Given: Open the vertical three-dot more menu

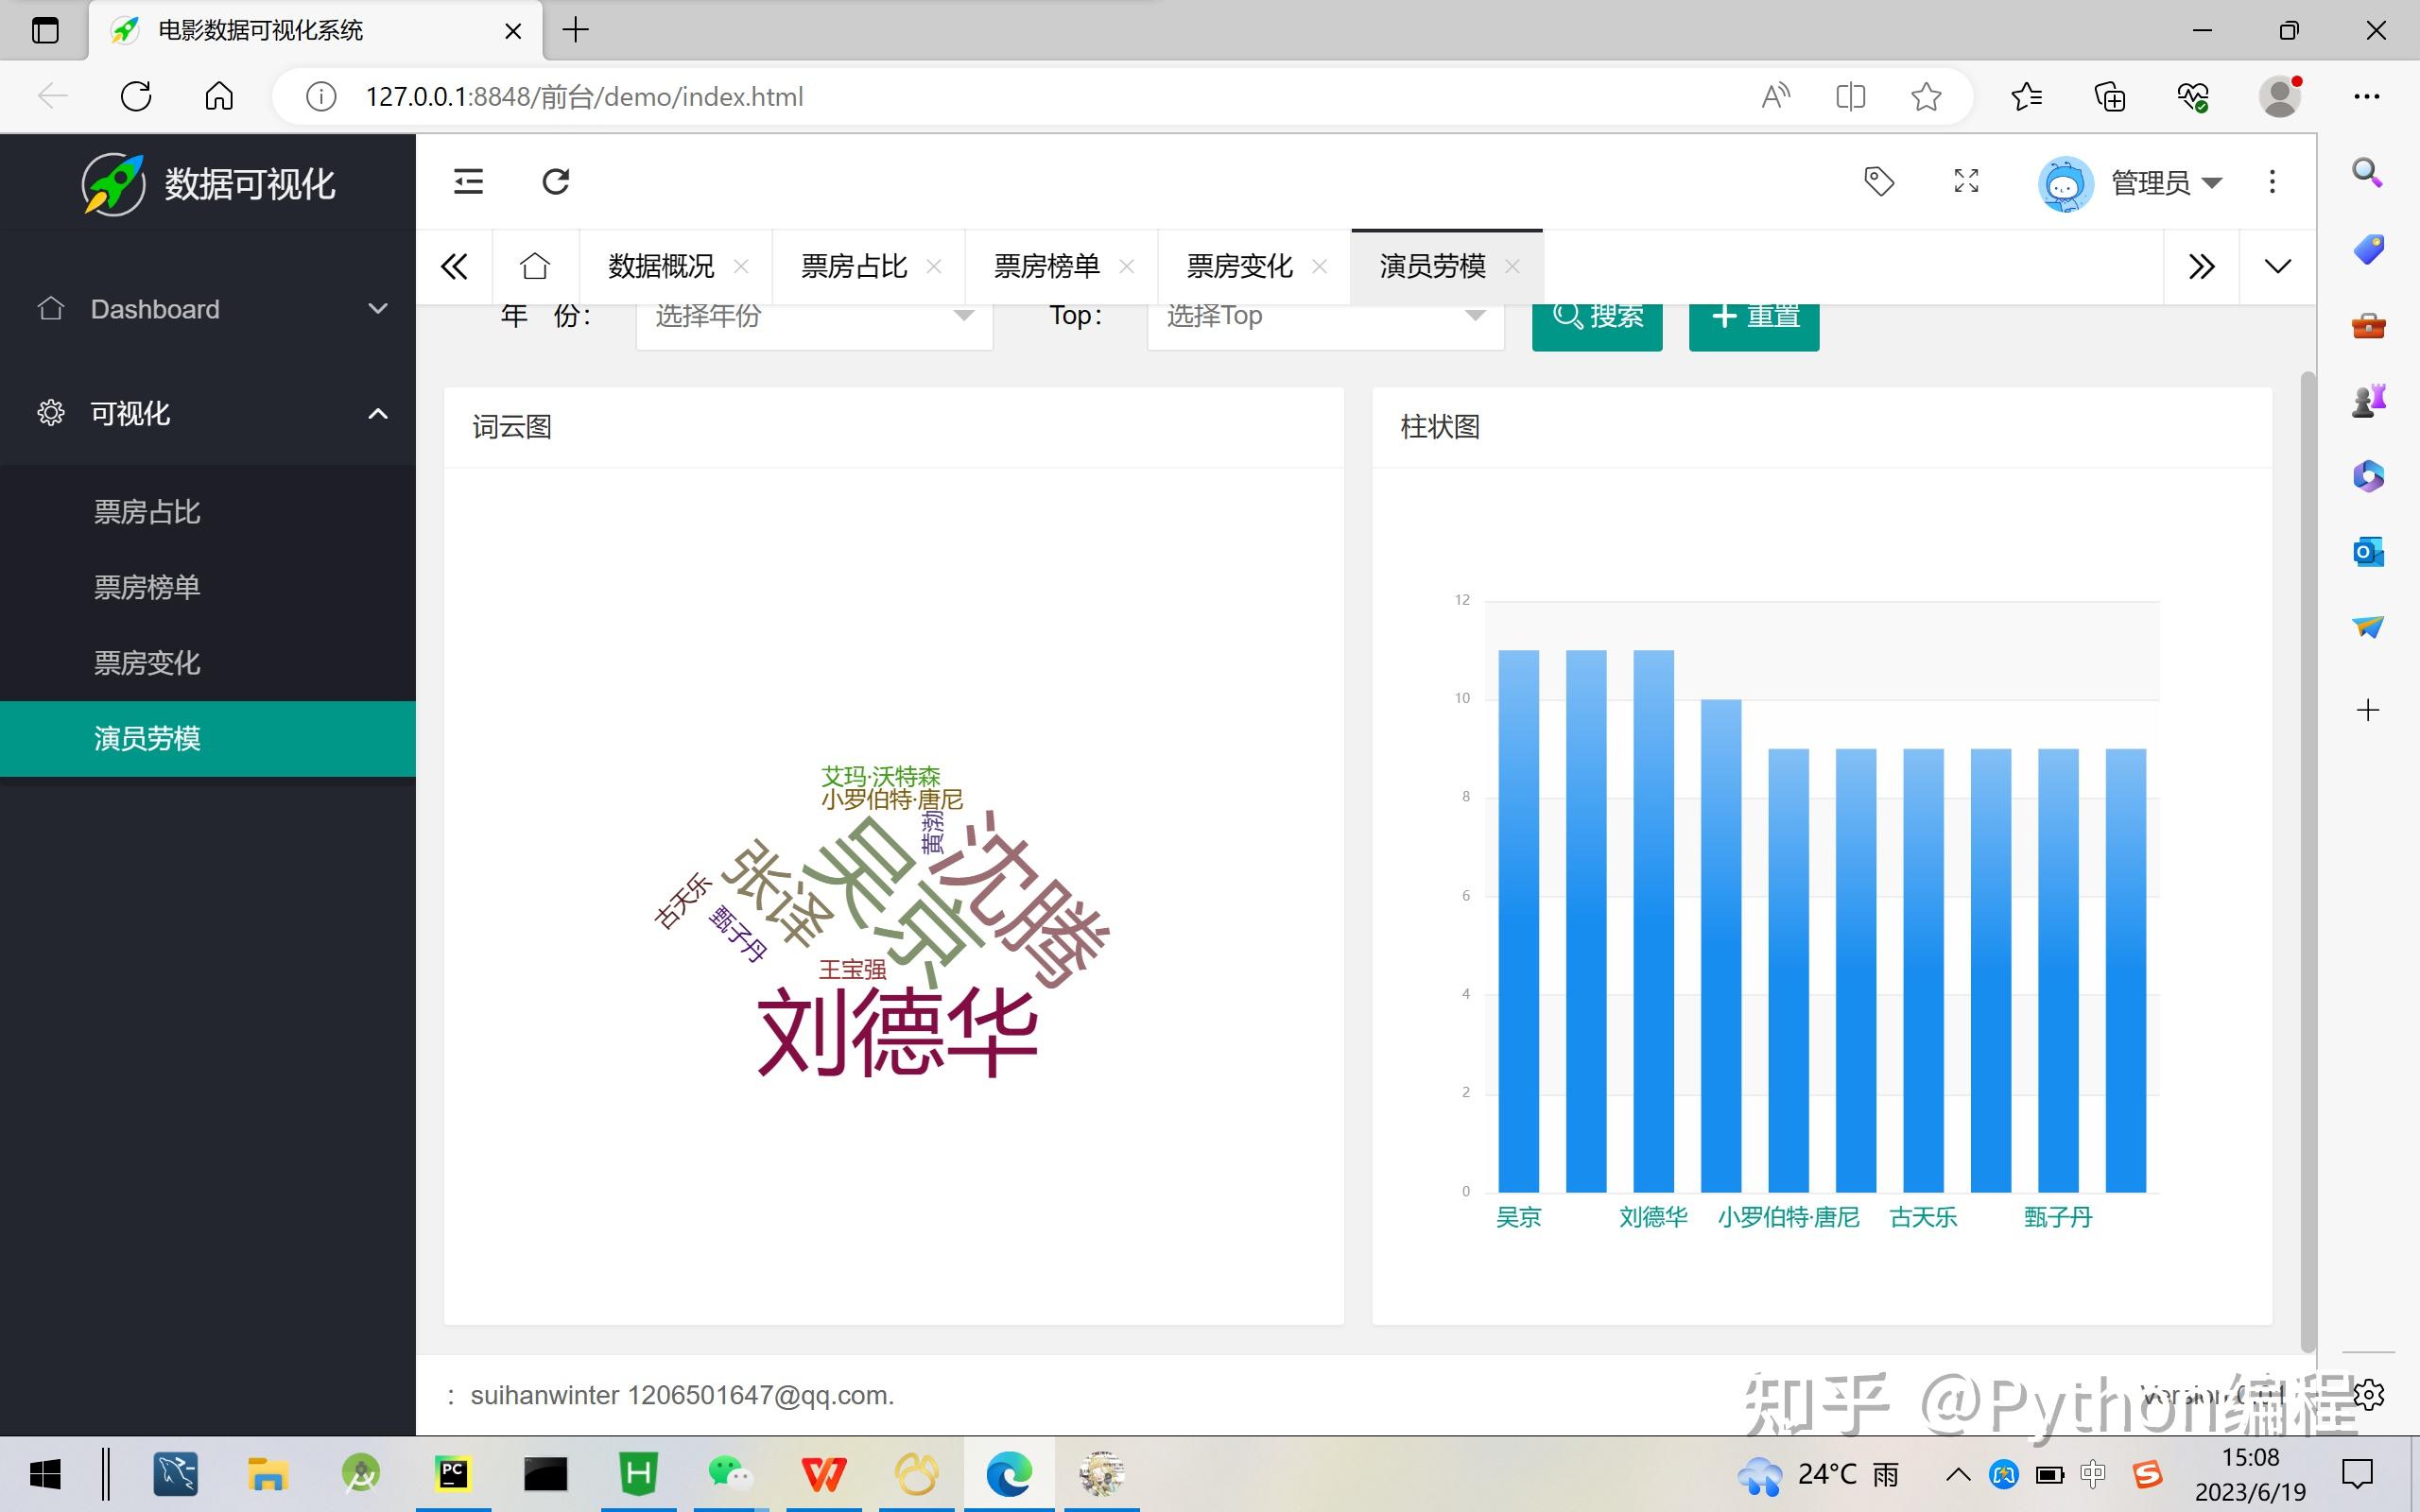Looking at the screenshot, I should [x=2272, y=182].
